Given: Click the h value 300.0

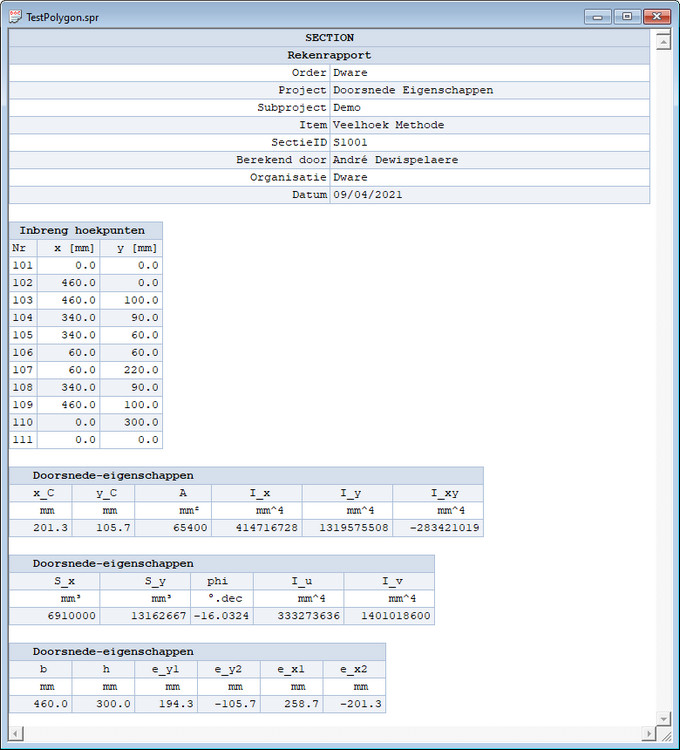Looking at the screenshot, I should pyautogui.click(x=113, y=704).
